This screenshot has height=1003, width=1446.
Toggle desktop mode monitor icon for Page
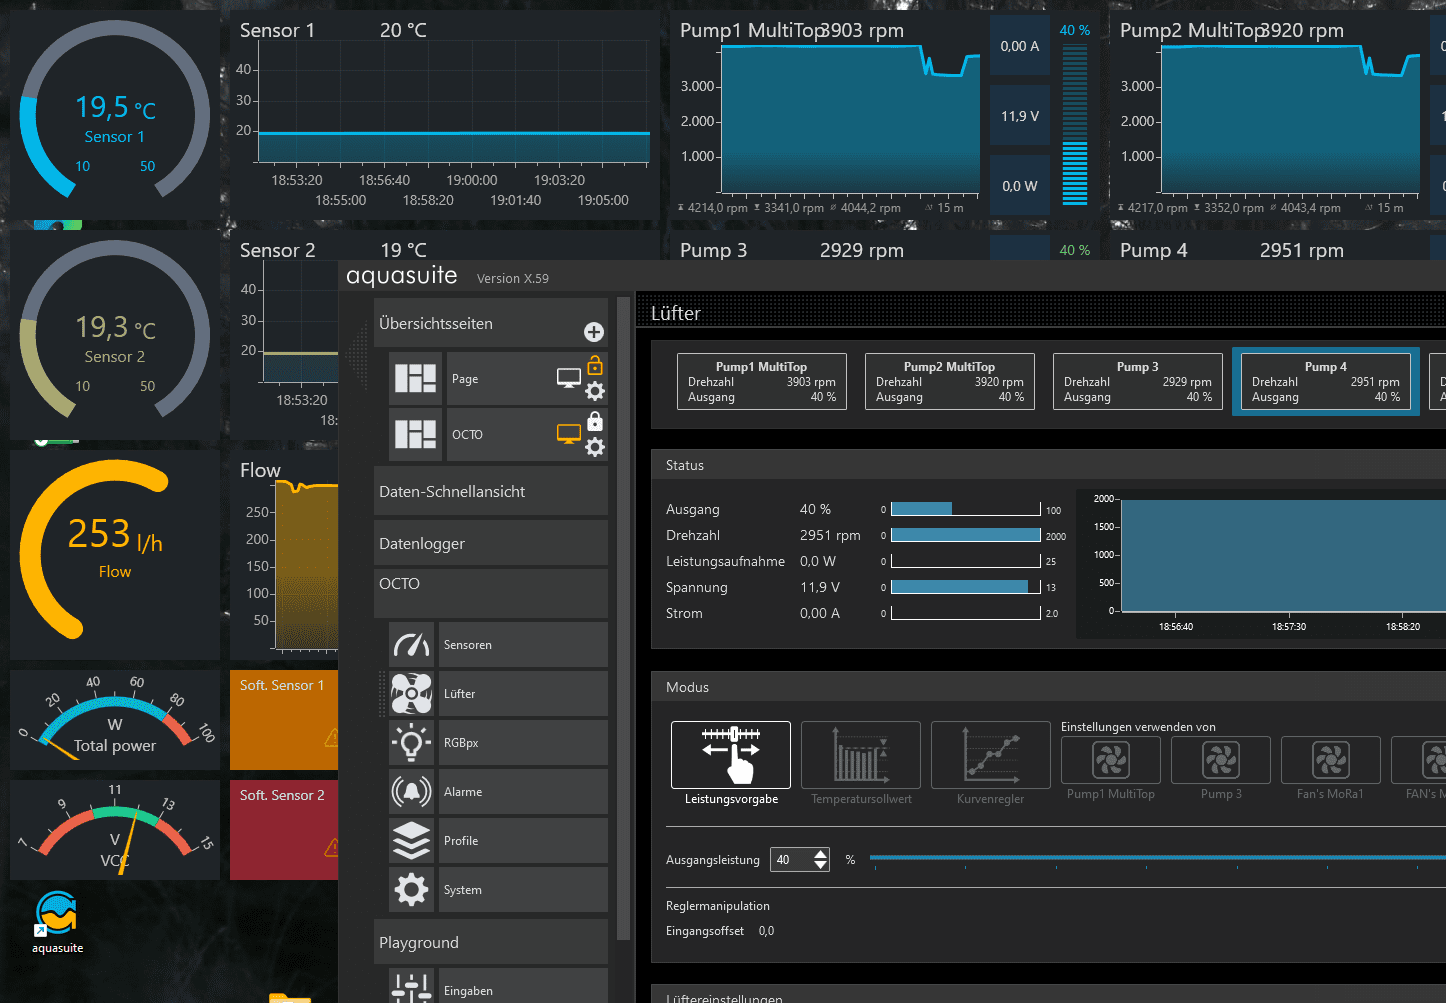pyautogui.click(x=569, y=378)
